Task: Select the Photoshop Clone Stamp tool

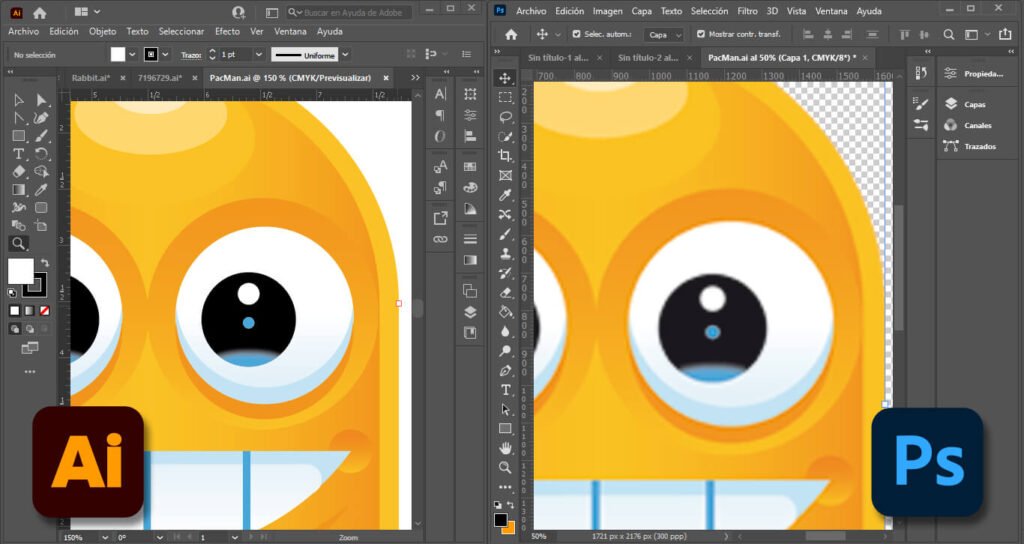Action: coord(505,253)
